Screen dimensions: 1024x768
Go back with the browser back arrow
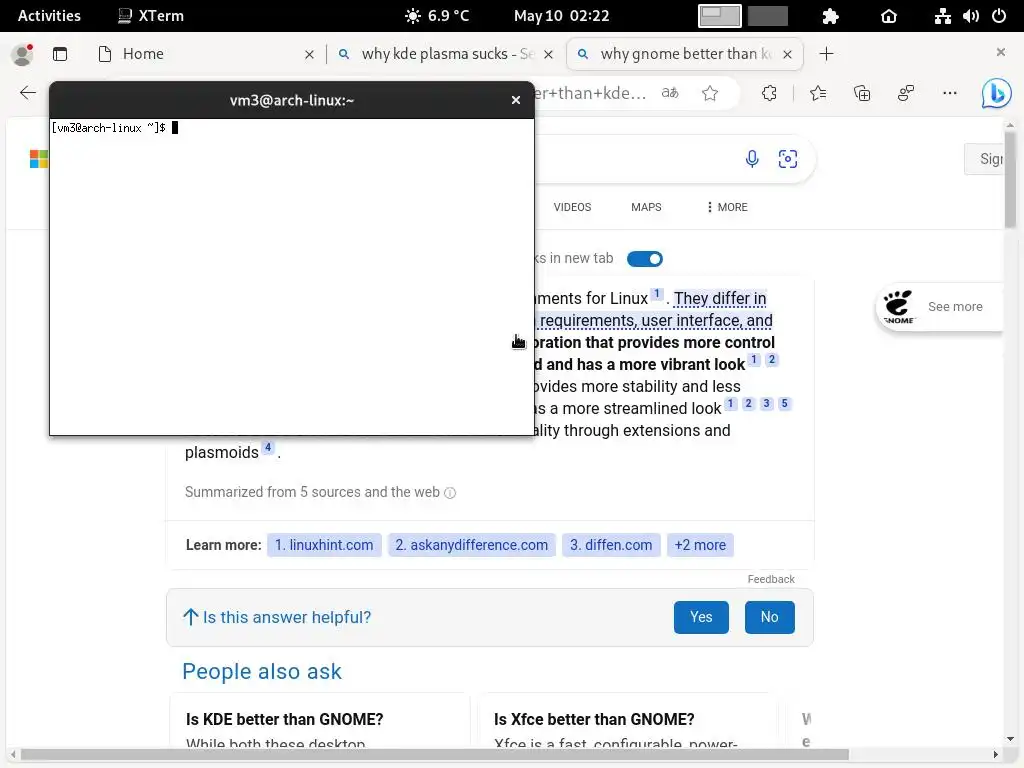tap(28, 93)
